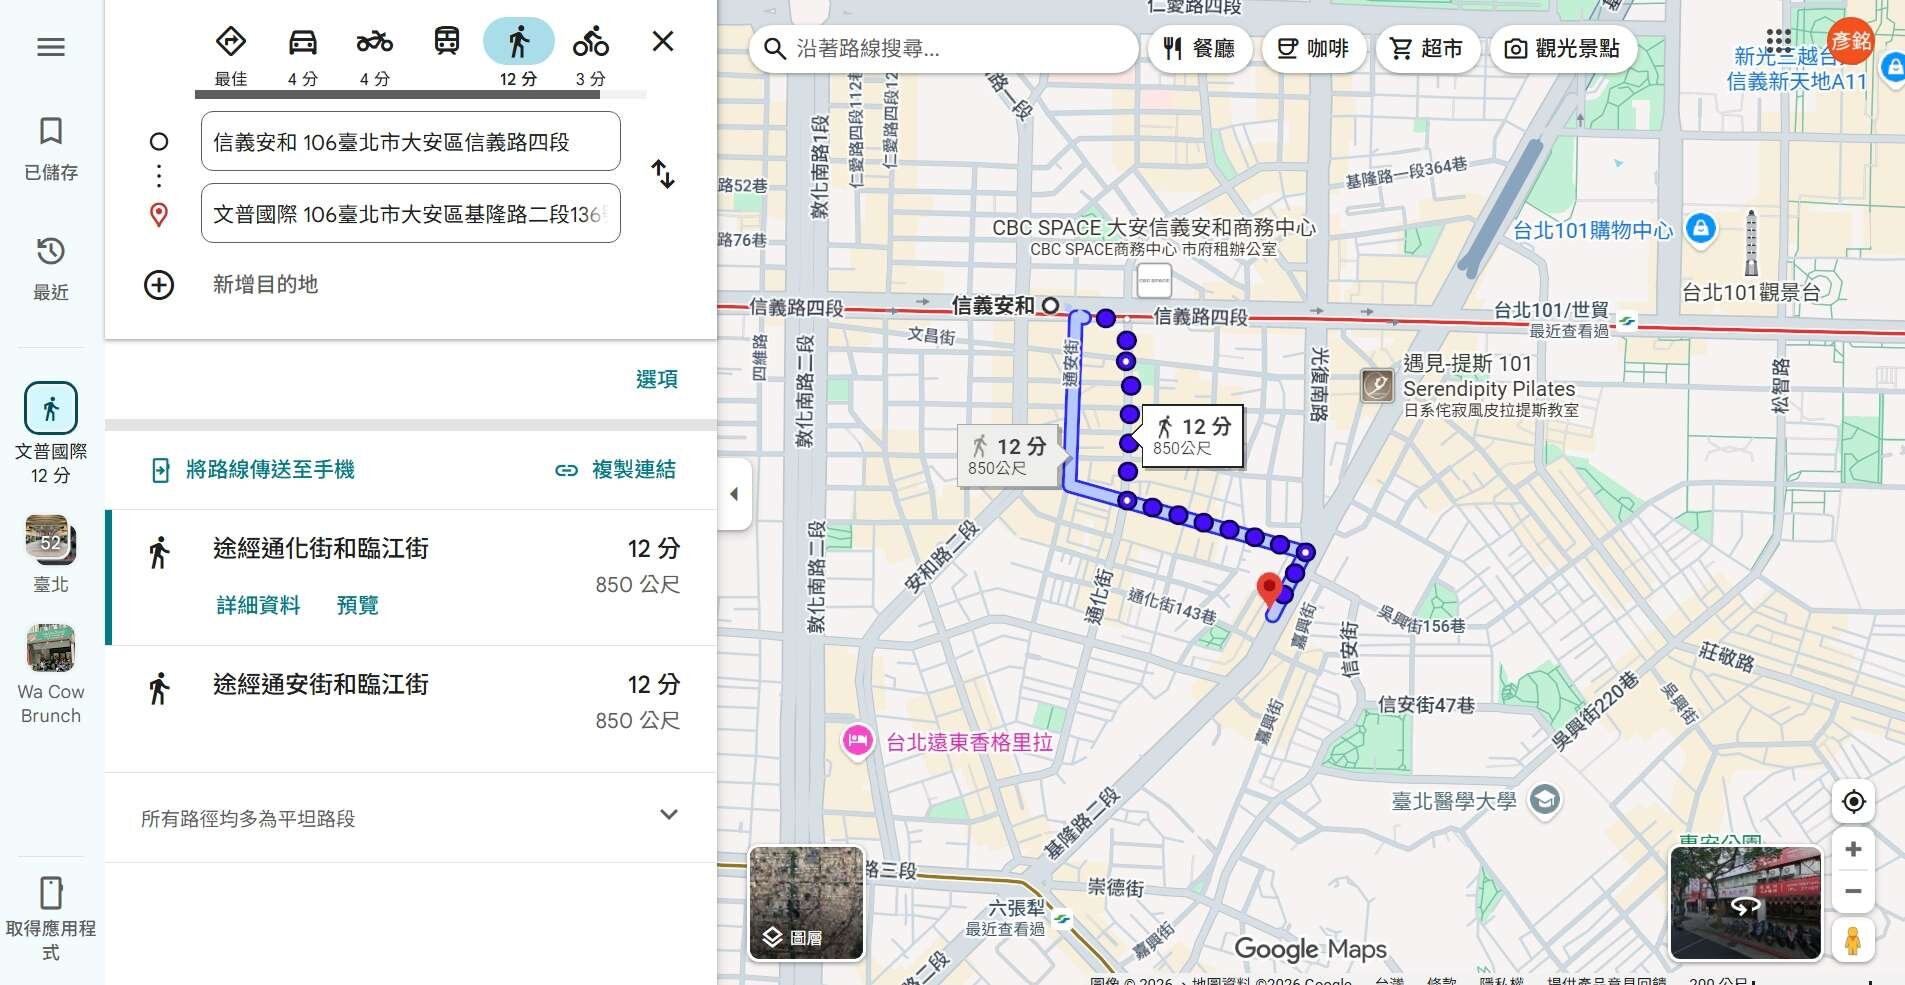Screen dimensions: 1905x985
Task: Click the copy link (複製連結) button
Action: (616, 470)
